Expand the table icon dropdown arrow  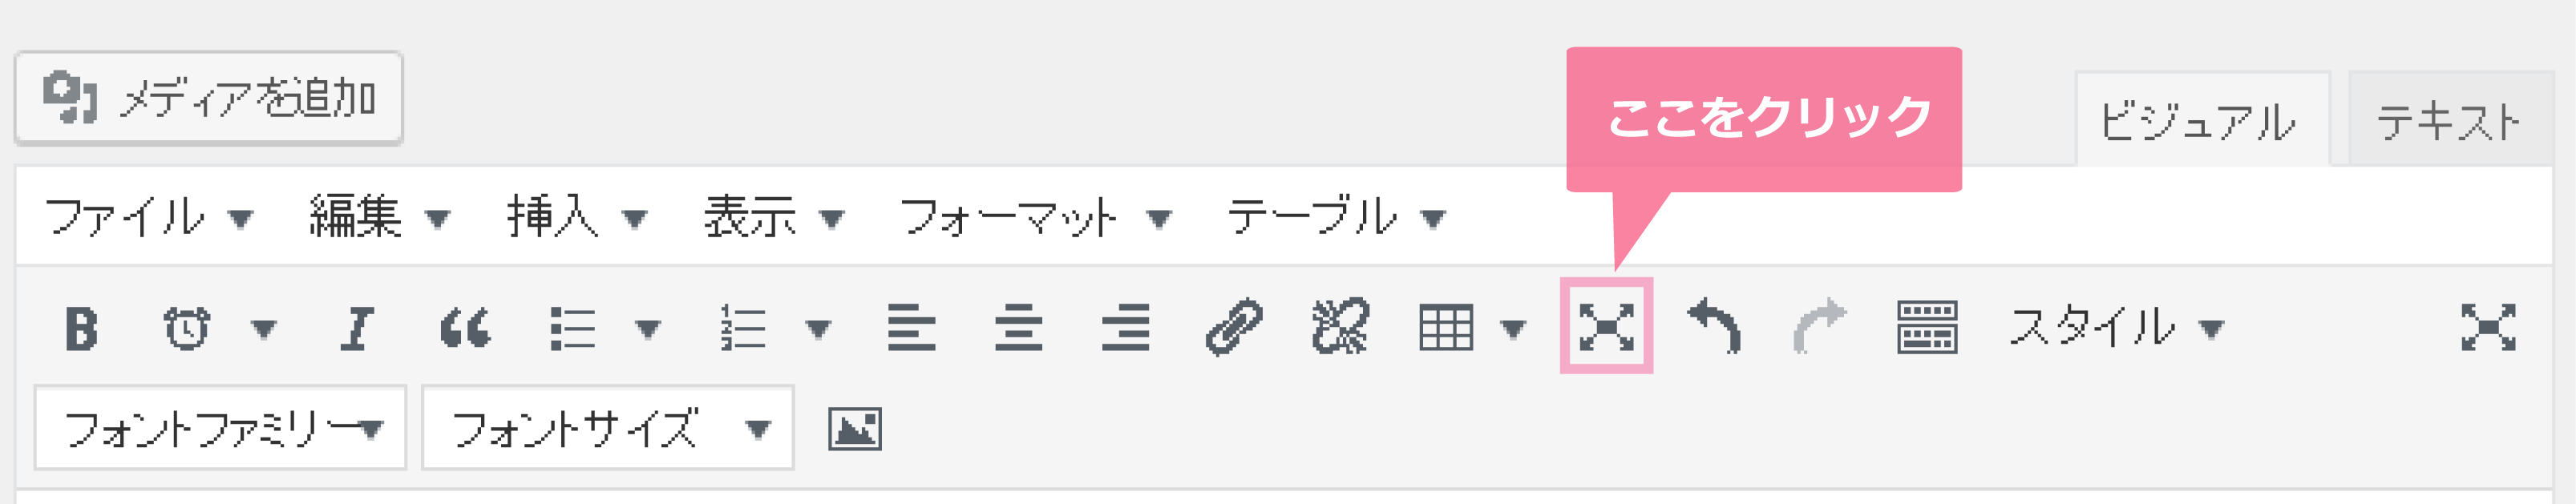[1513, 329]
